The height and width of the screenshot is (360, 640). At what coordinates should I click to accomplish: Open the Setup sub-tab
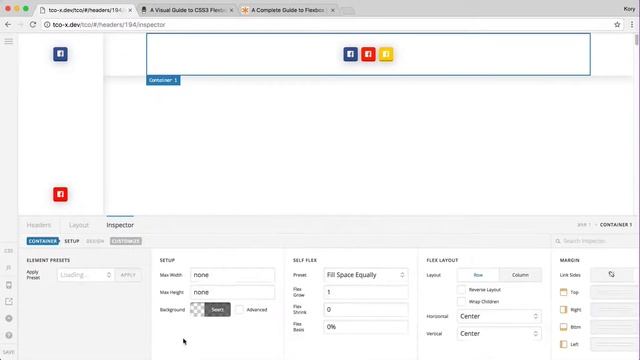click(x=72, y=241)
